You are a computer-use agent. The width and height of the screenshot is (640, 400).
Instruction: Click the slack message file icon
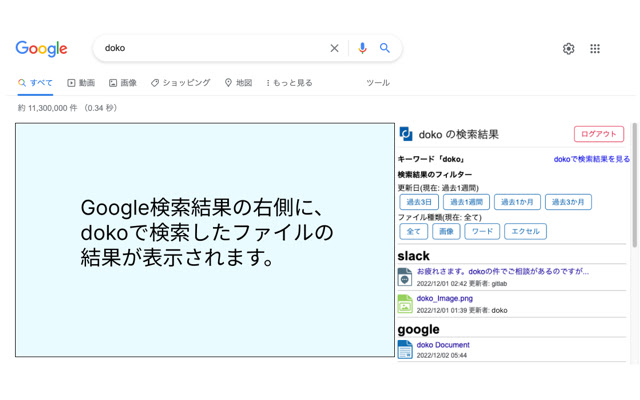[x=404, y=277]
